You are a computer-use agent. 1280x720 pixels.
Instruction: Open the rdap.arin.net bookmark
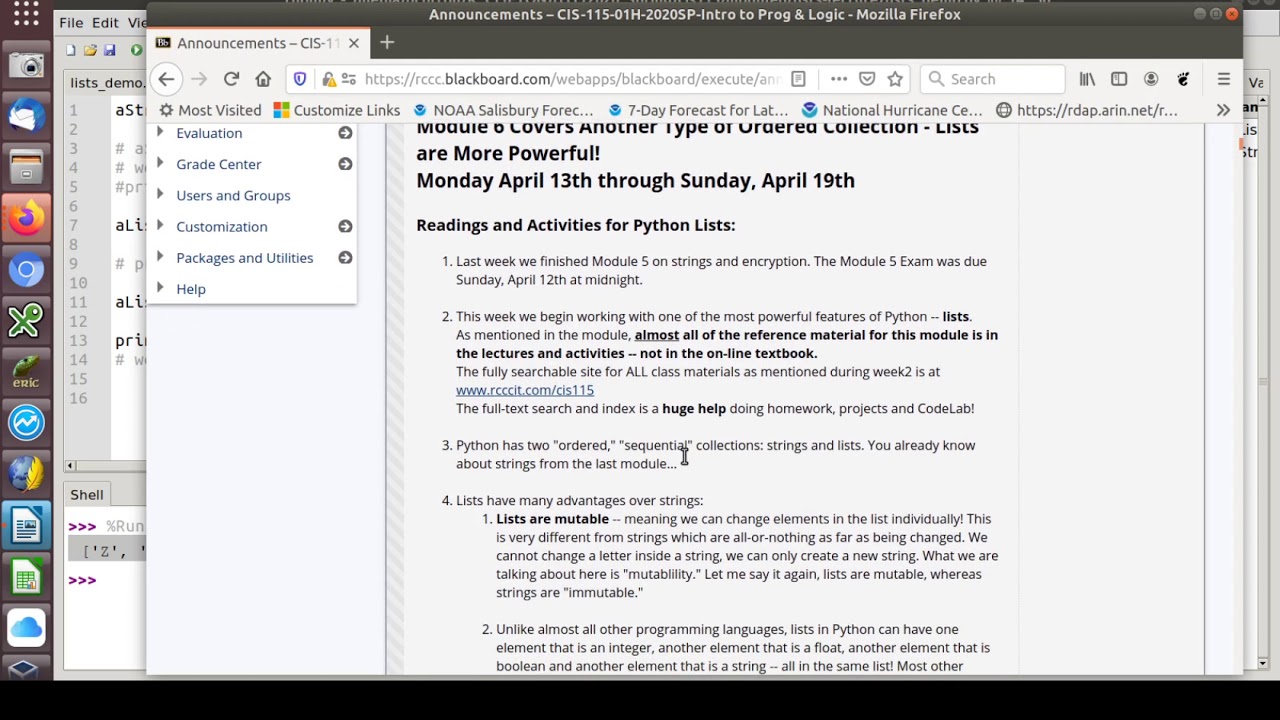[1087, 110]
